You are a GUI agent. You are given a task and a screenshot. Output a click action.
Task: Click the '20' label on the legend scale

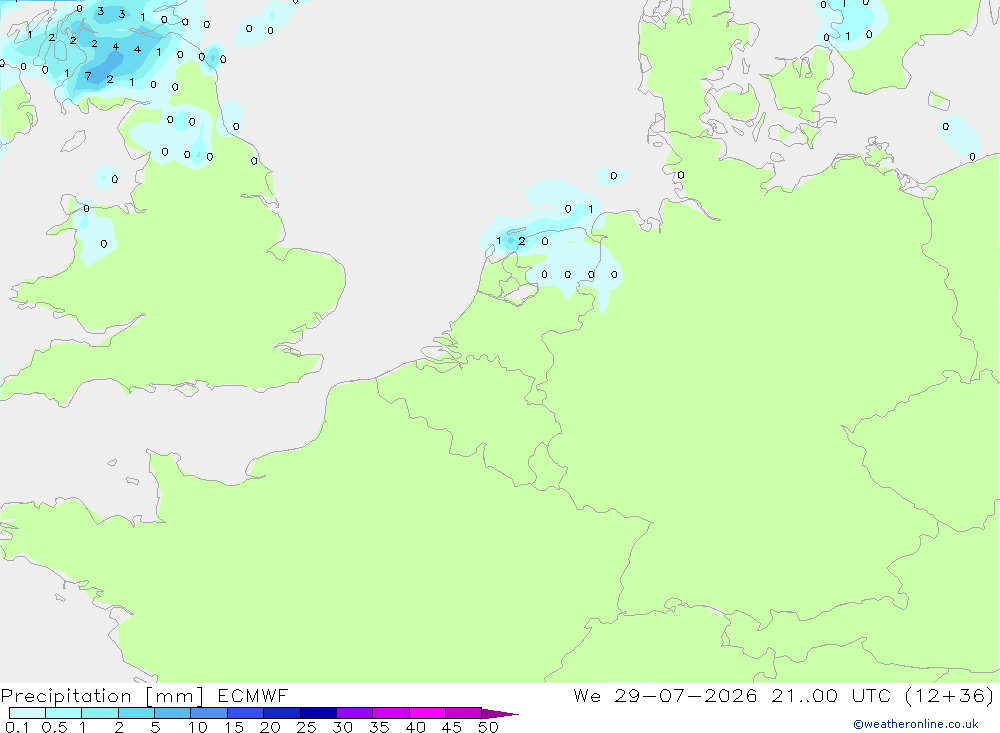(x=270, y=727)
